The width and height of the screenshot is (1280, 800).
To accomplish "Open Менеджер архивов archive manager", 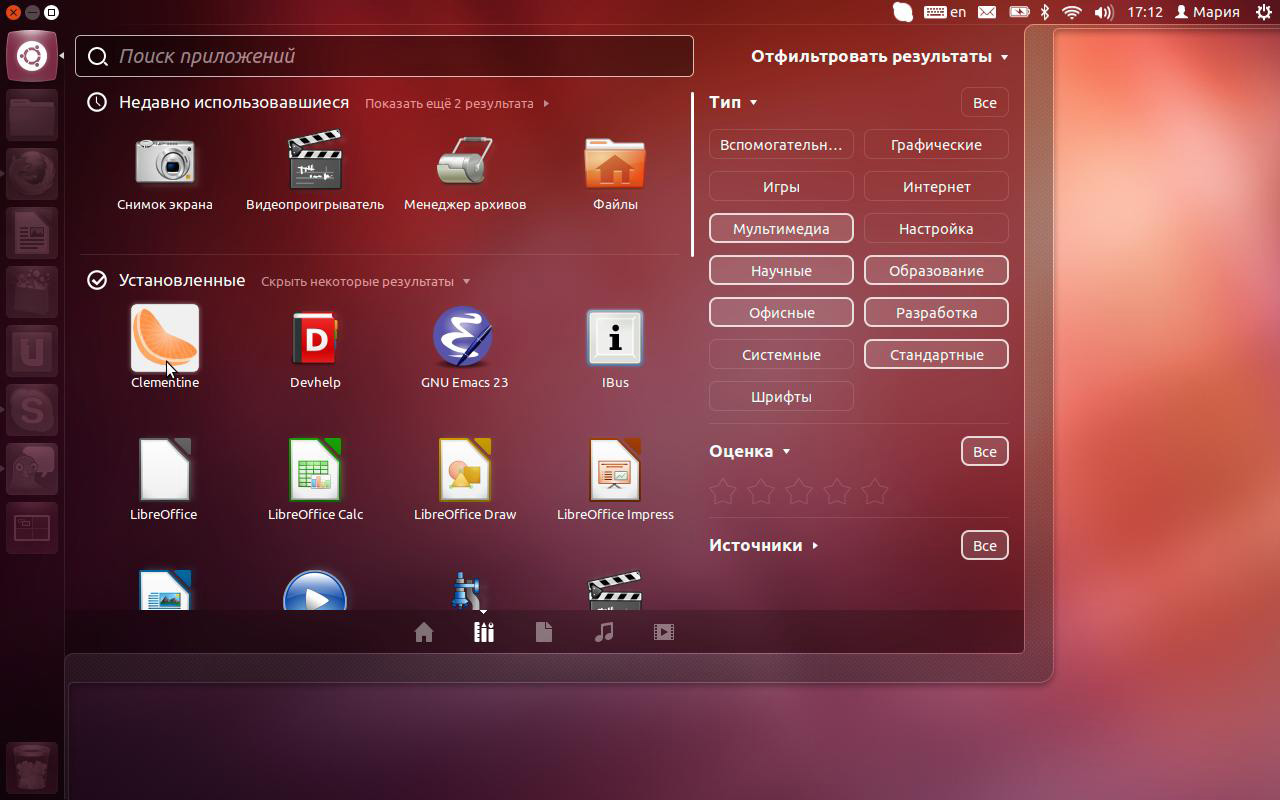I will (x=465, y=172).
